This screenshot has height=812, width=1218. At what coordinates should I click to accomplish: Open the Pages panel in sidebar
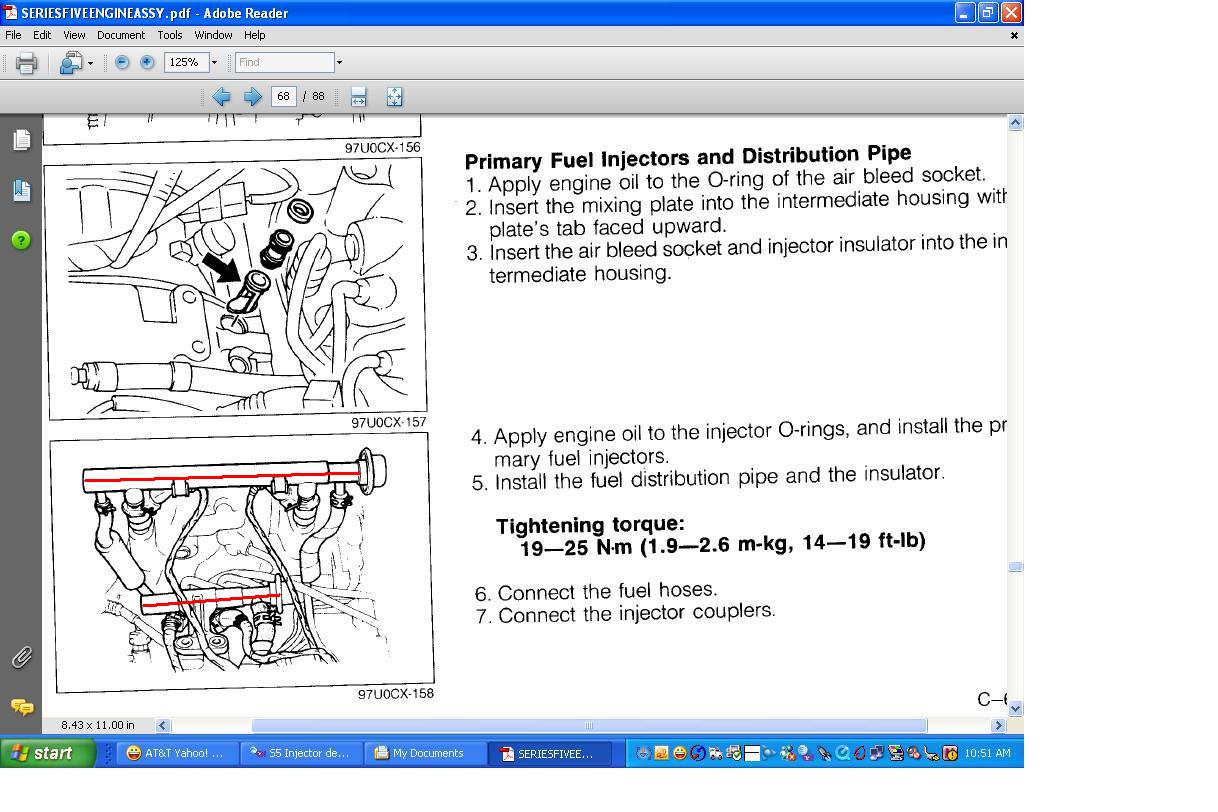[x=21, y=140]
